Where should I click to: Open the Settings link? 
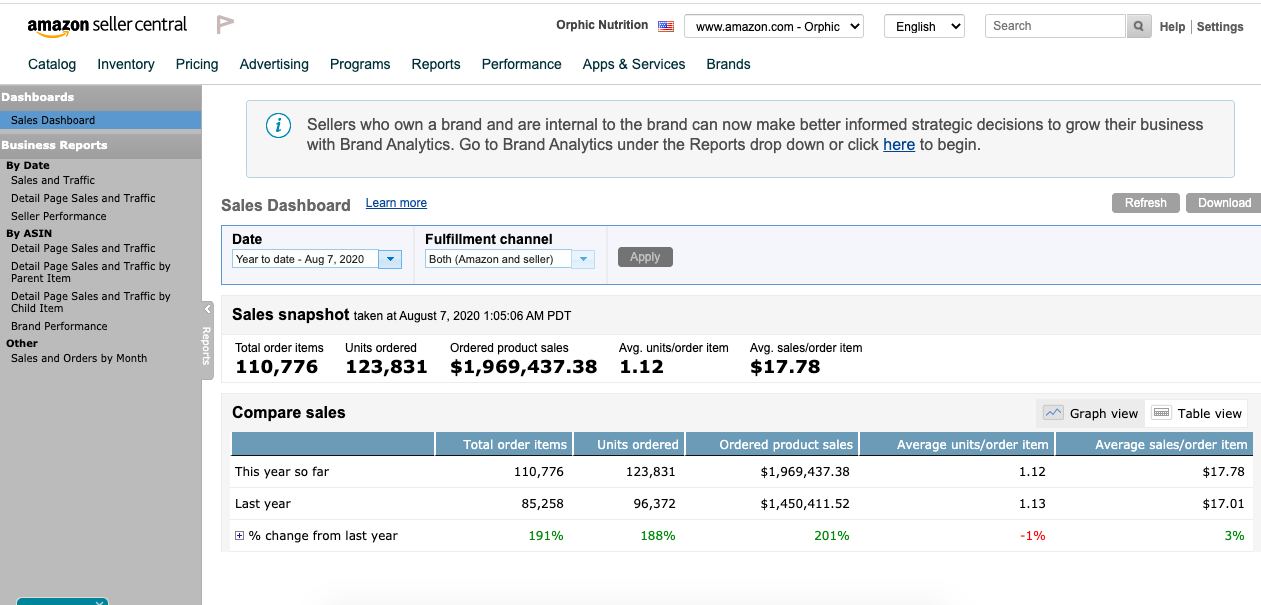pyautogui.click(x=1220, y=27)
